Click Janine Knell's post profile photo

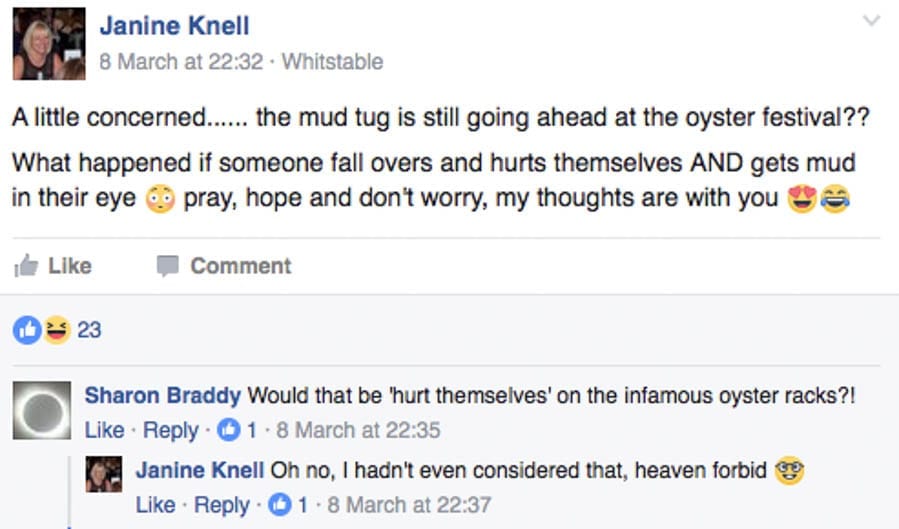[x=49, y=43]
